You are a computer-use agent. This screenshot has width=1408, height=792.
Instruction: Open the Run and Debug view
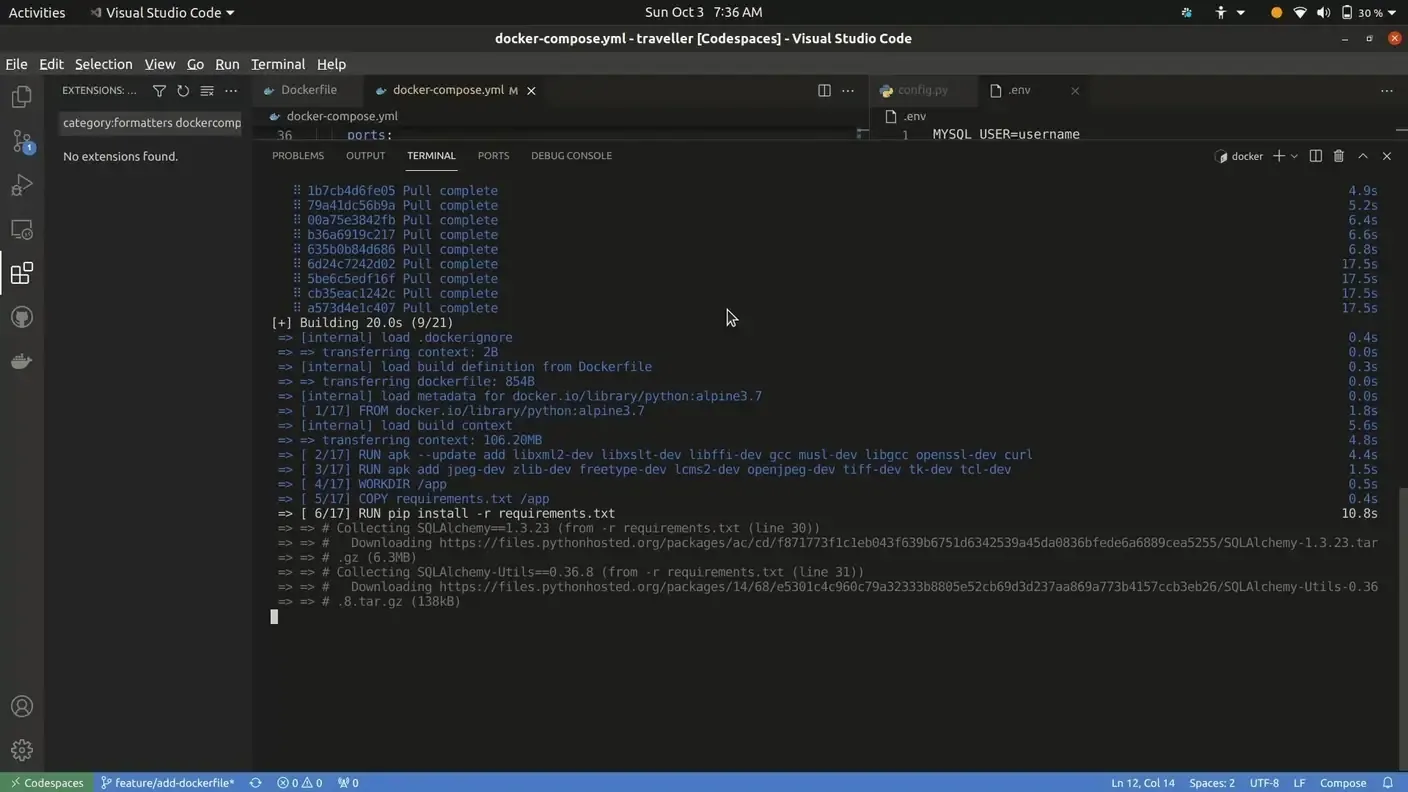[x=21, y=185]
